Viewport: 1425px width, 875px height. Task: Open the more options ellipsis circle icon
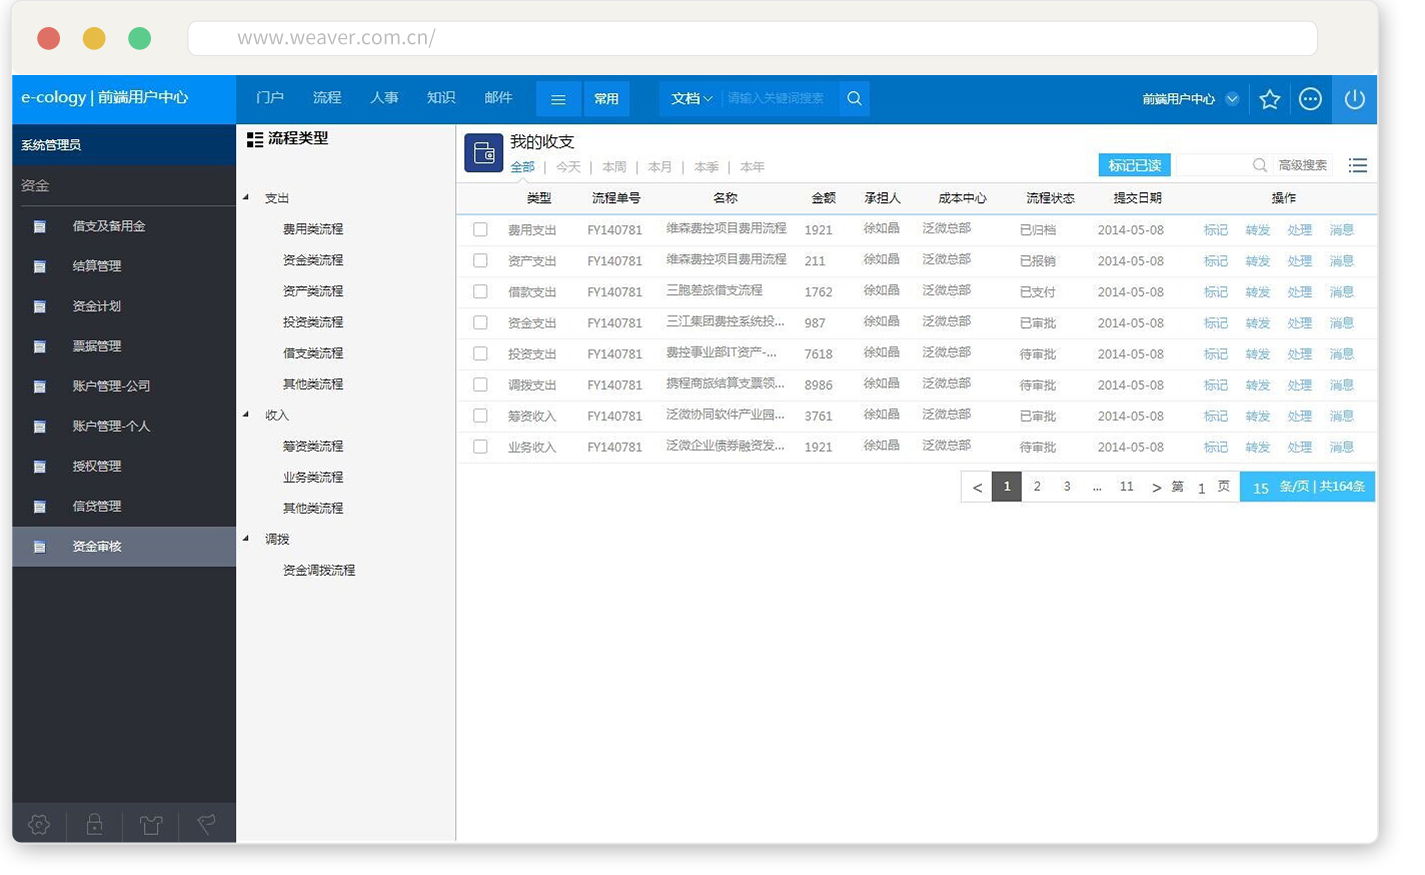point(1310,99)
